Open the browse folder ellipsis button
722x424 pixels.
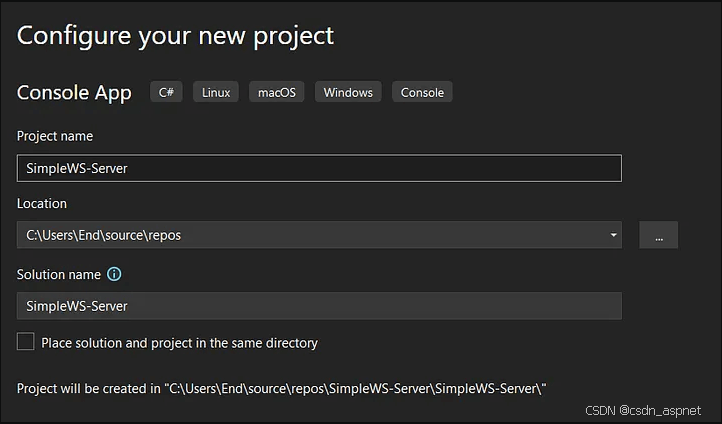click(658, 235)
